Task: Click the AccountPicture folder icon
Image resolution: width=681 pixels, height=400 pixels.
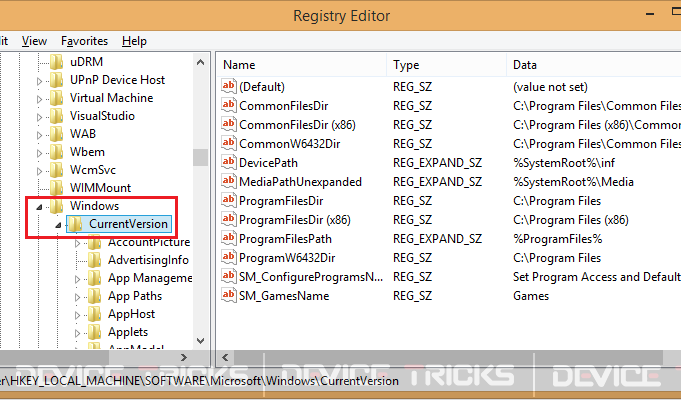Action: 95,242
